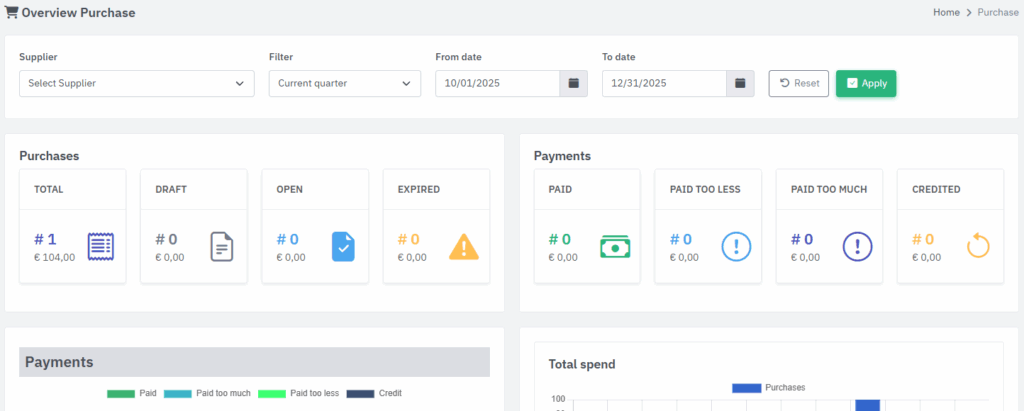Click the Reset filters button
1024x411 pixels.
tap(798, 83)
